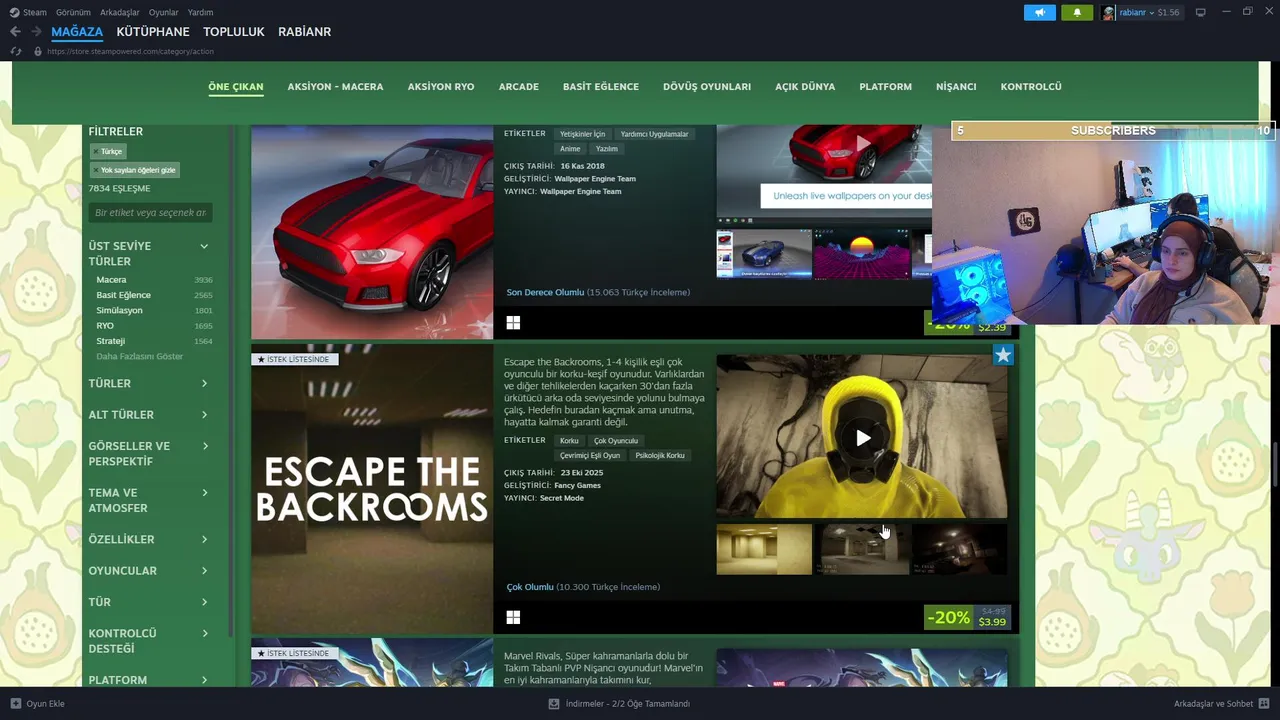Click Windows platform icon on Escape the Backrooms card
The image size is (1280, 720).
513,618
